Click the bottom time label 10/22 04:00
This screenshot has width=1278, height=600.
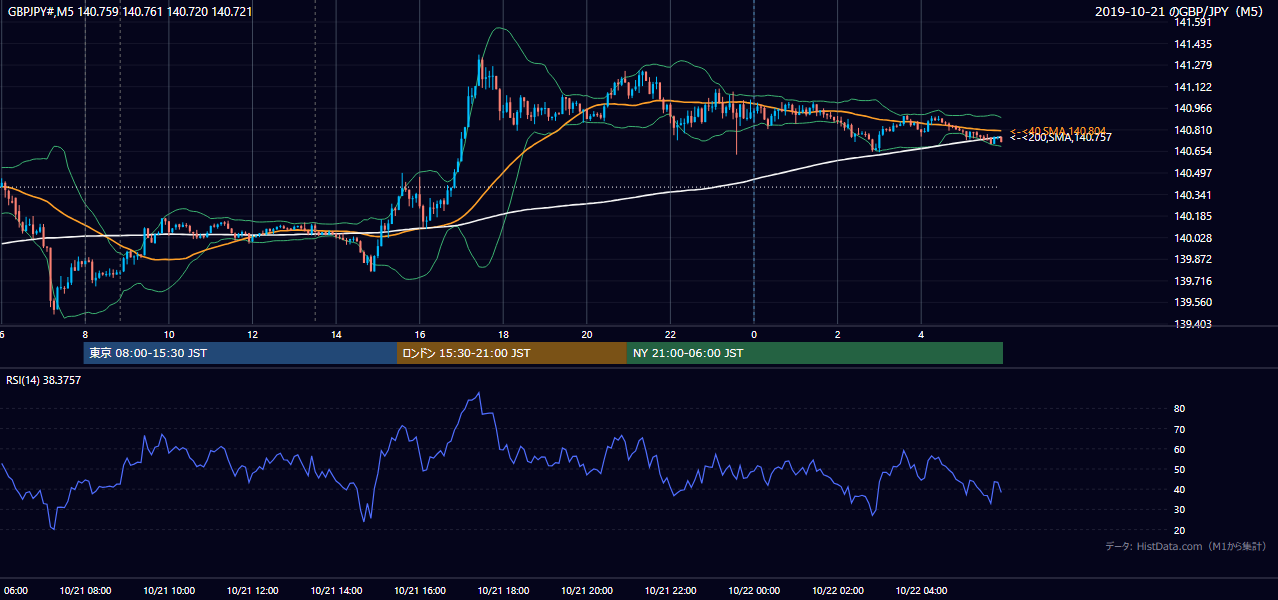tap(921, 591)
